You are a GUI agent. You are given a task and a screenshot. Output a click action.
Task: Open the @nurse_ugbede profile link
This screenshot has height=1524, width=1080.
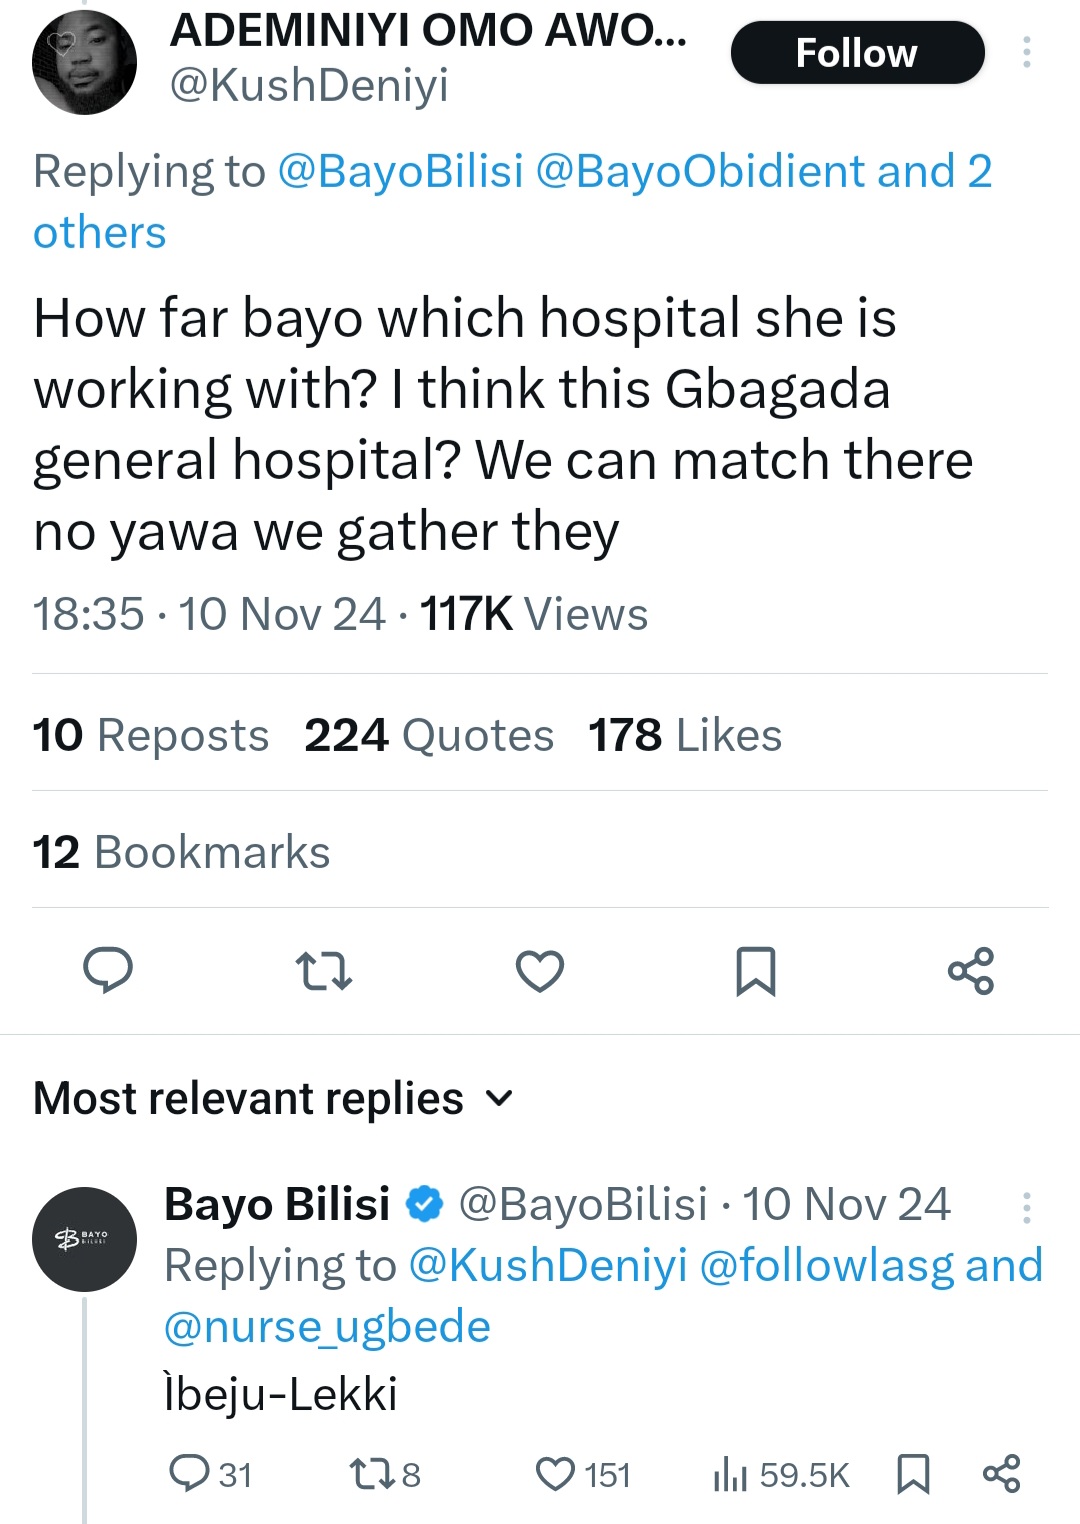[x=327, y=1327]
